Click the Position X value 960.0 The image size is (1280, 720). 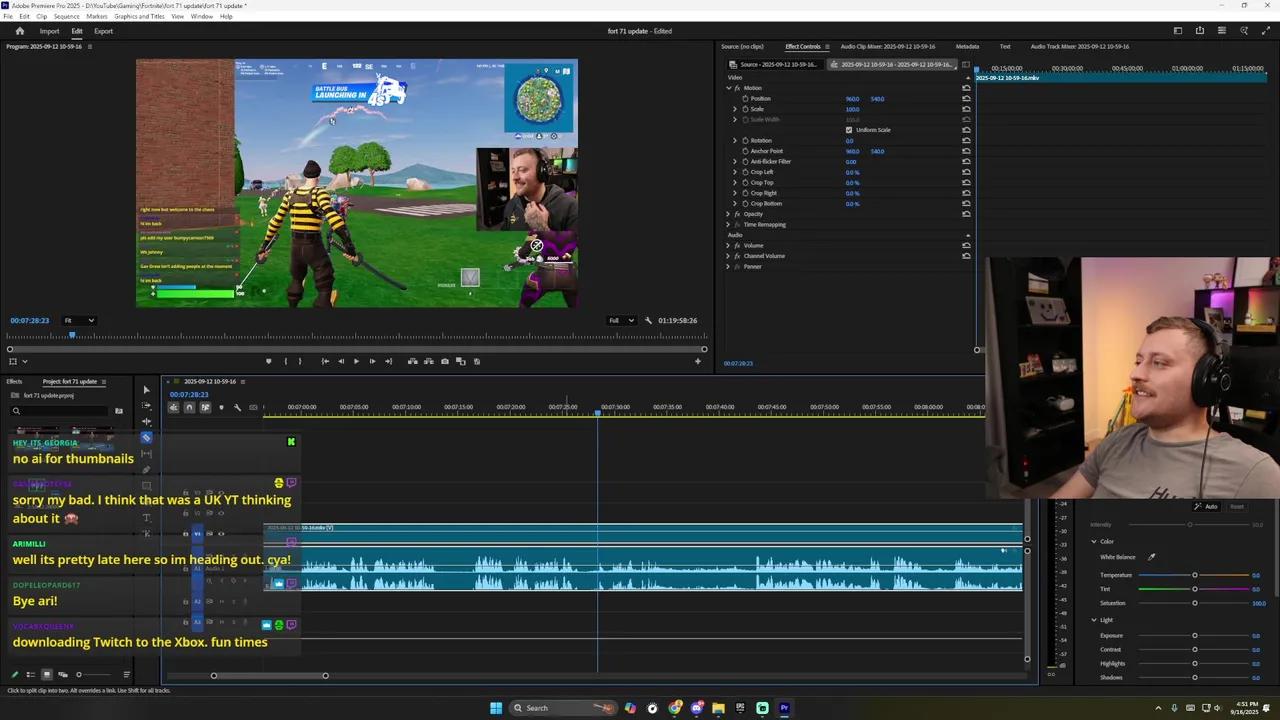[x=852, y=99]
